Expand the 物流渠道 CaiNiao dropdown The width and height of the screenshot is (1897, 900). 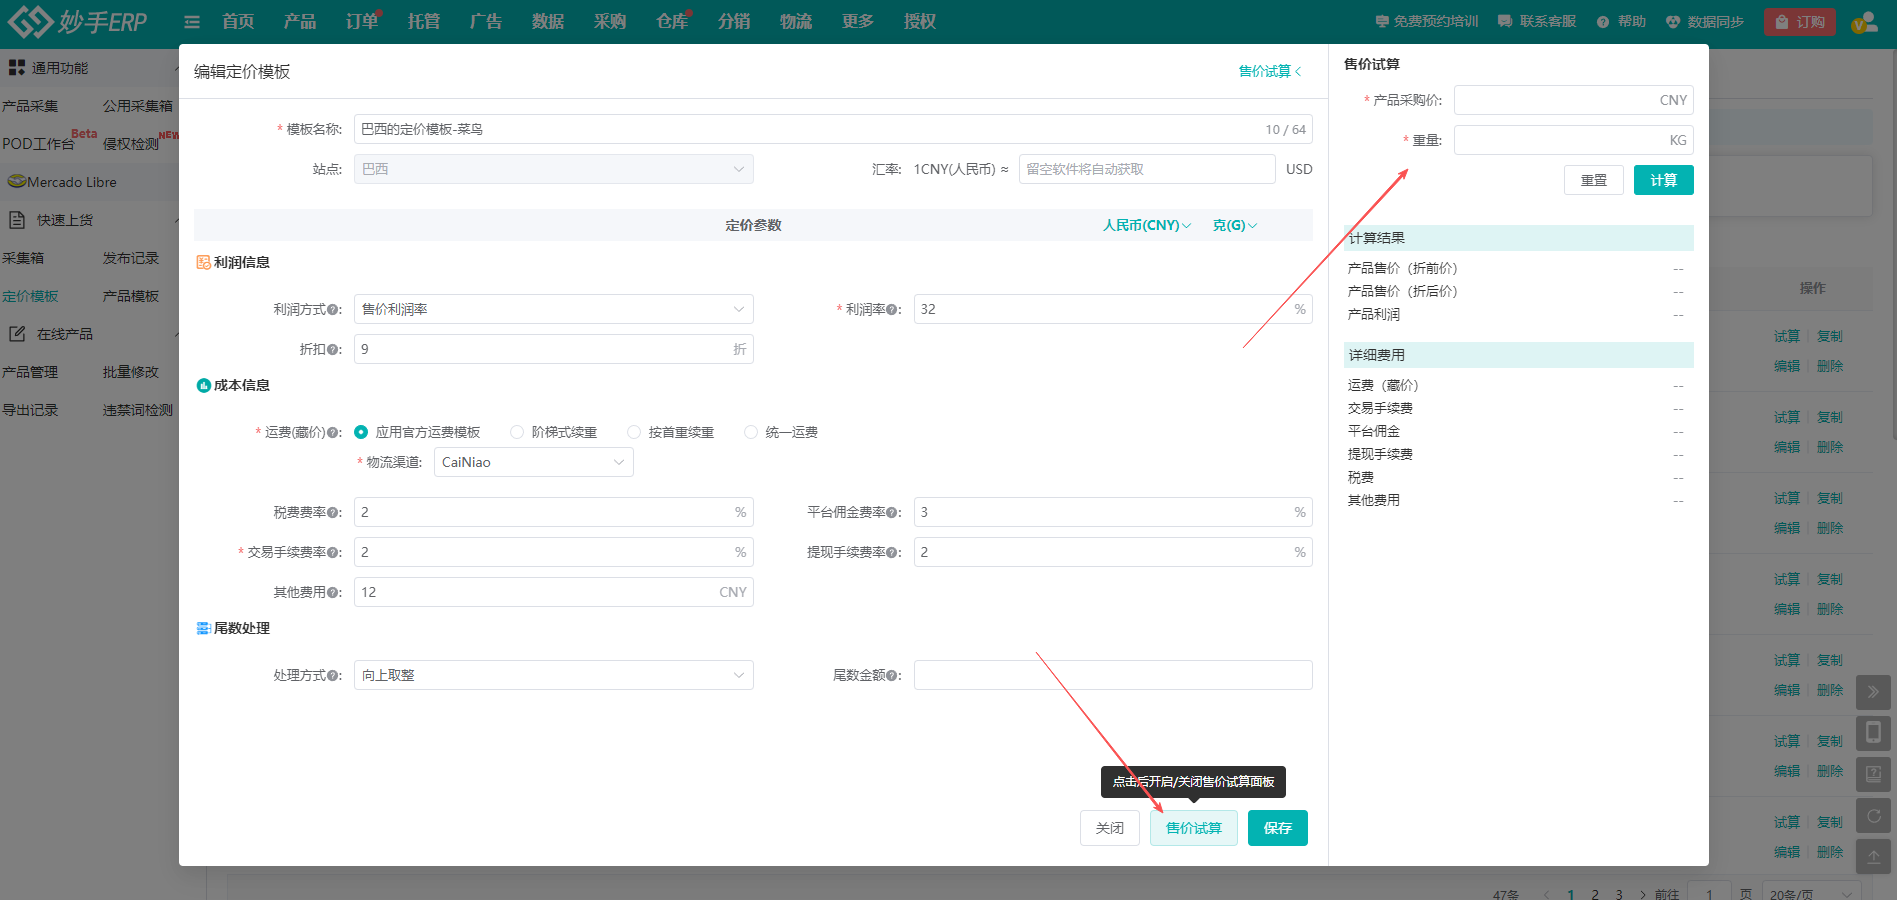(533, 462)
